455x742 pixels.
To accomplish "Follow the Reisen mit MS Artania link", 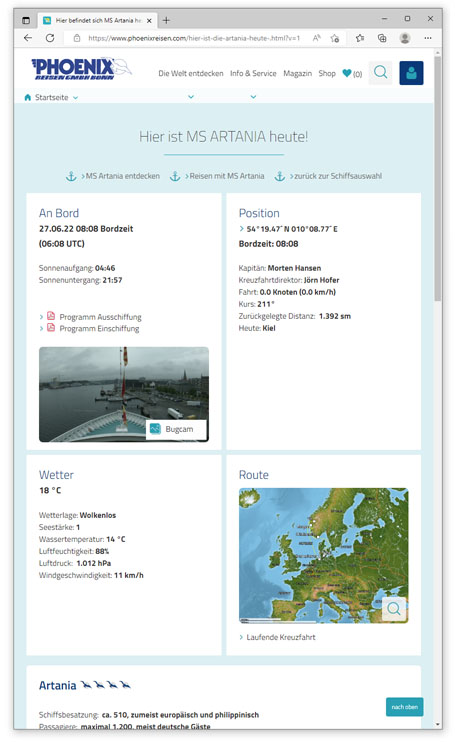I will [227, 176].
